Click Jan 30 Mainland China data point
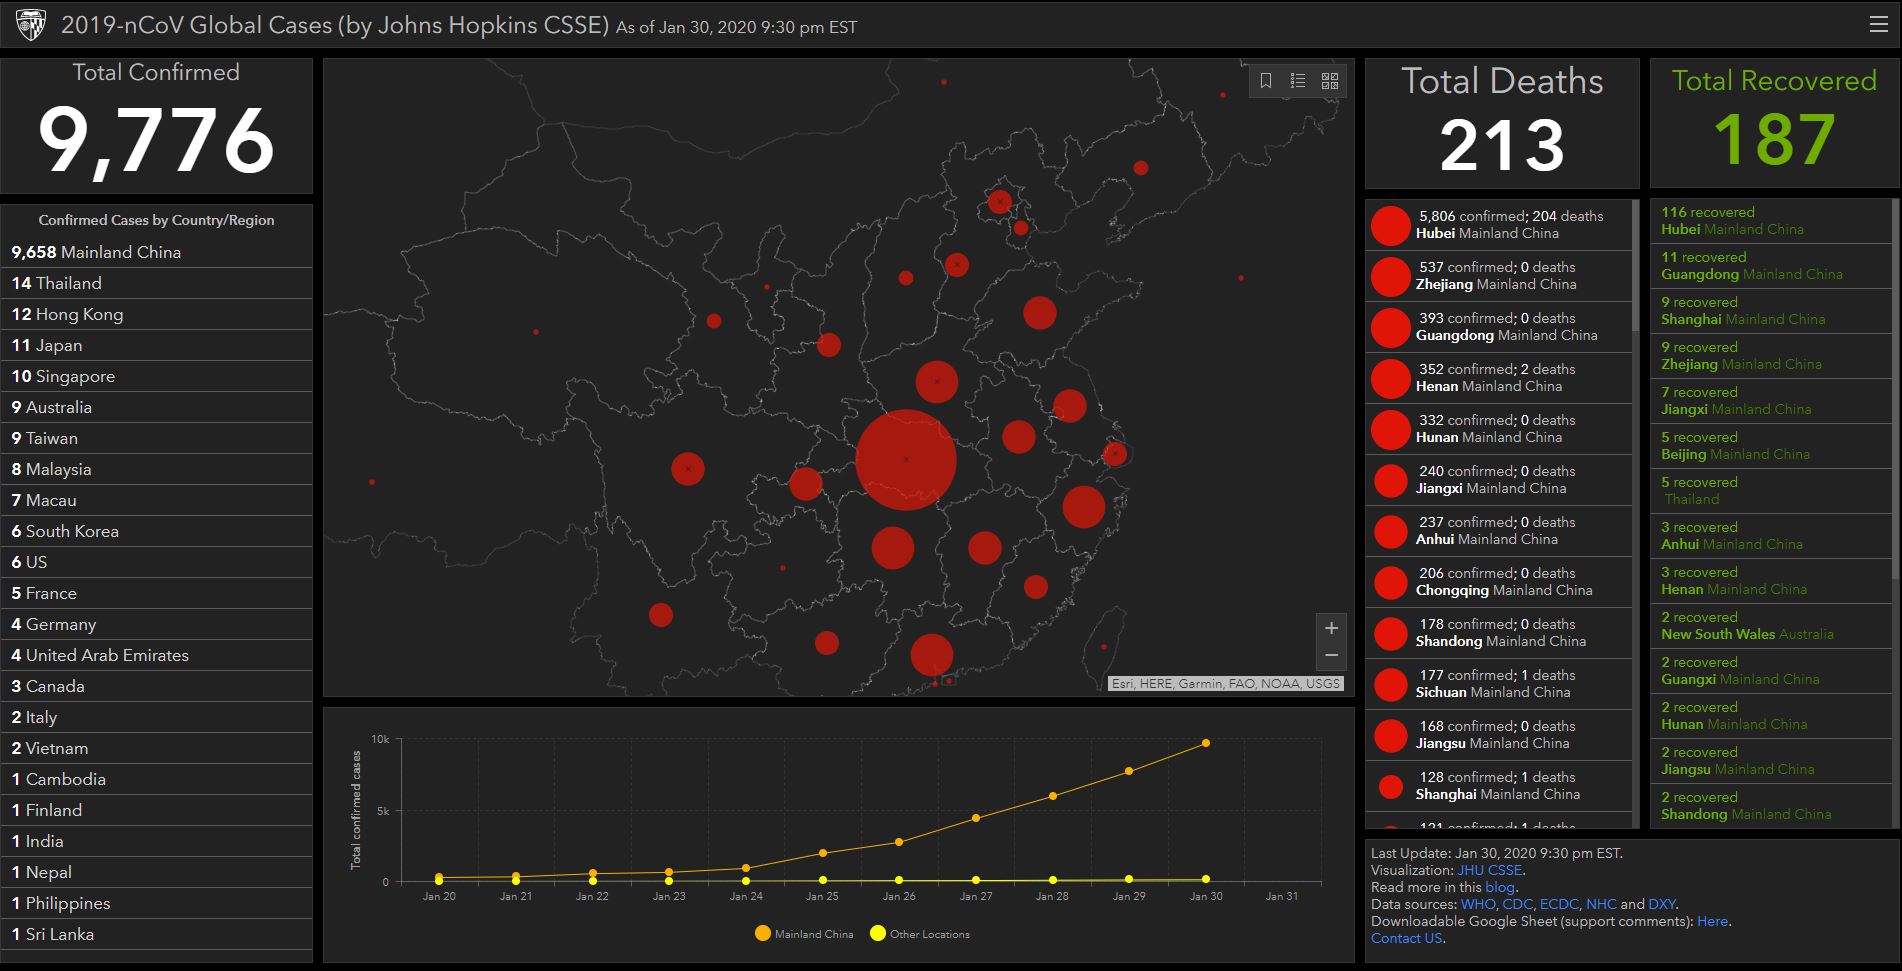The height and width of the screenshot is (971, 1902). (x=1206, y=743)
